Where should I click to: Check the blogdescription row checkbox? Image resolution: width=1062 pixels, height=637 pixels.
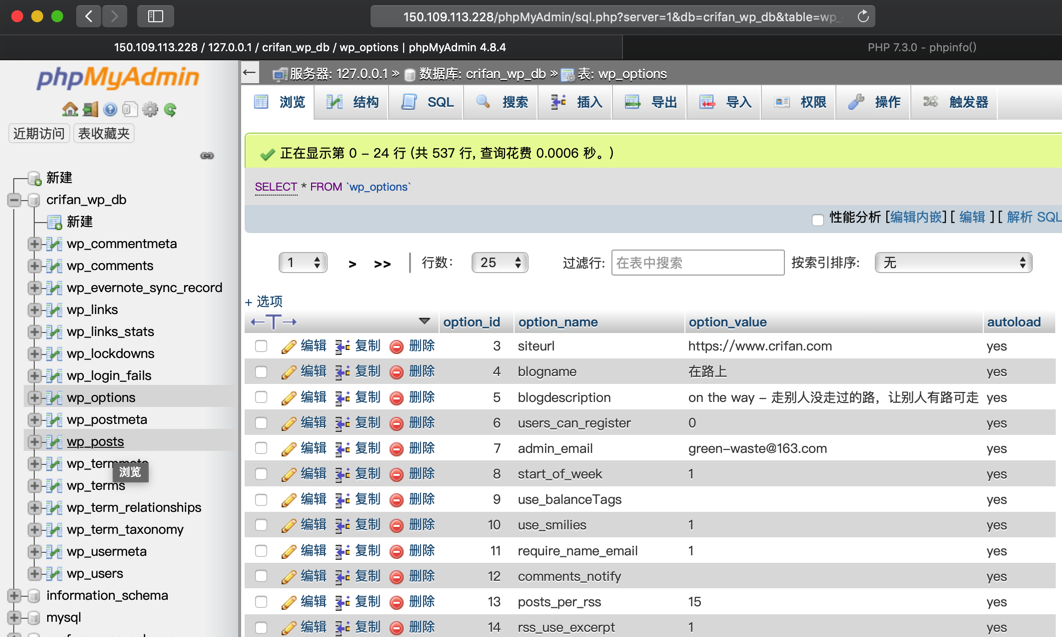261,397
